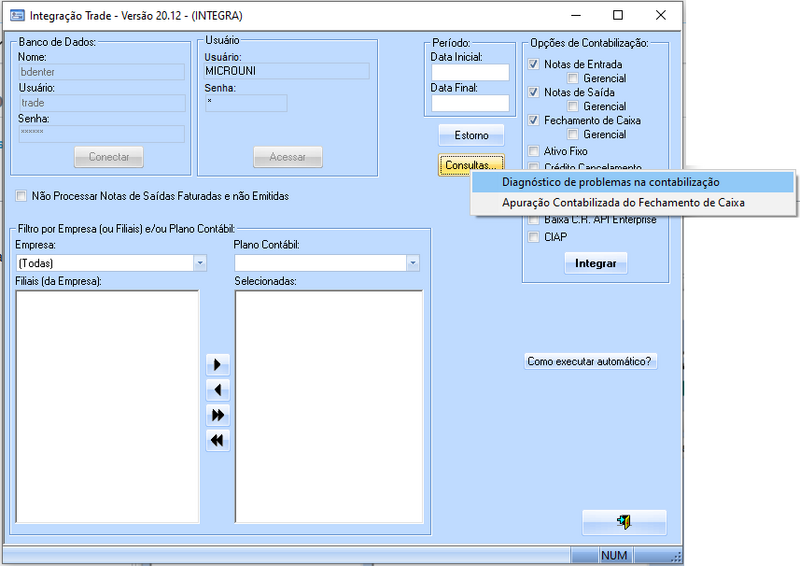
Task: Enable Gerencial under Notas de Saída
Action: click(573, 106)
